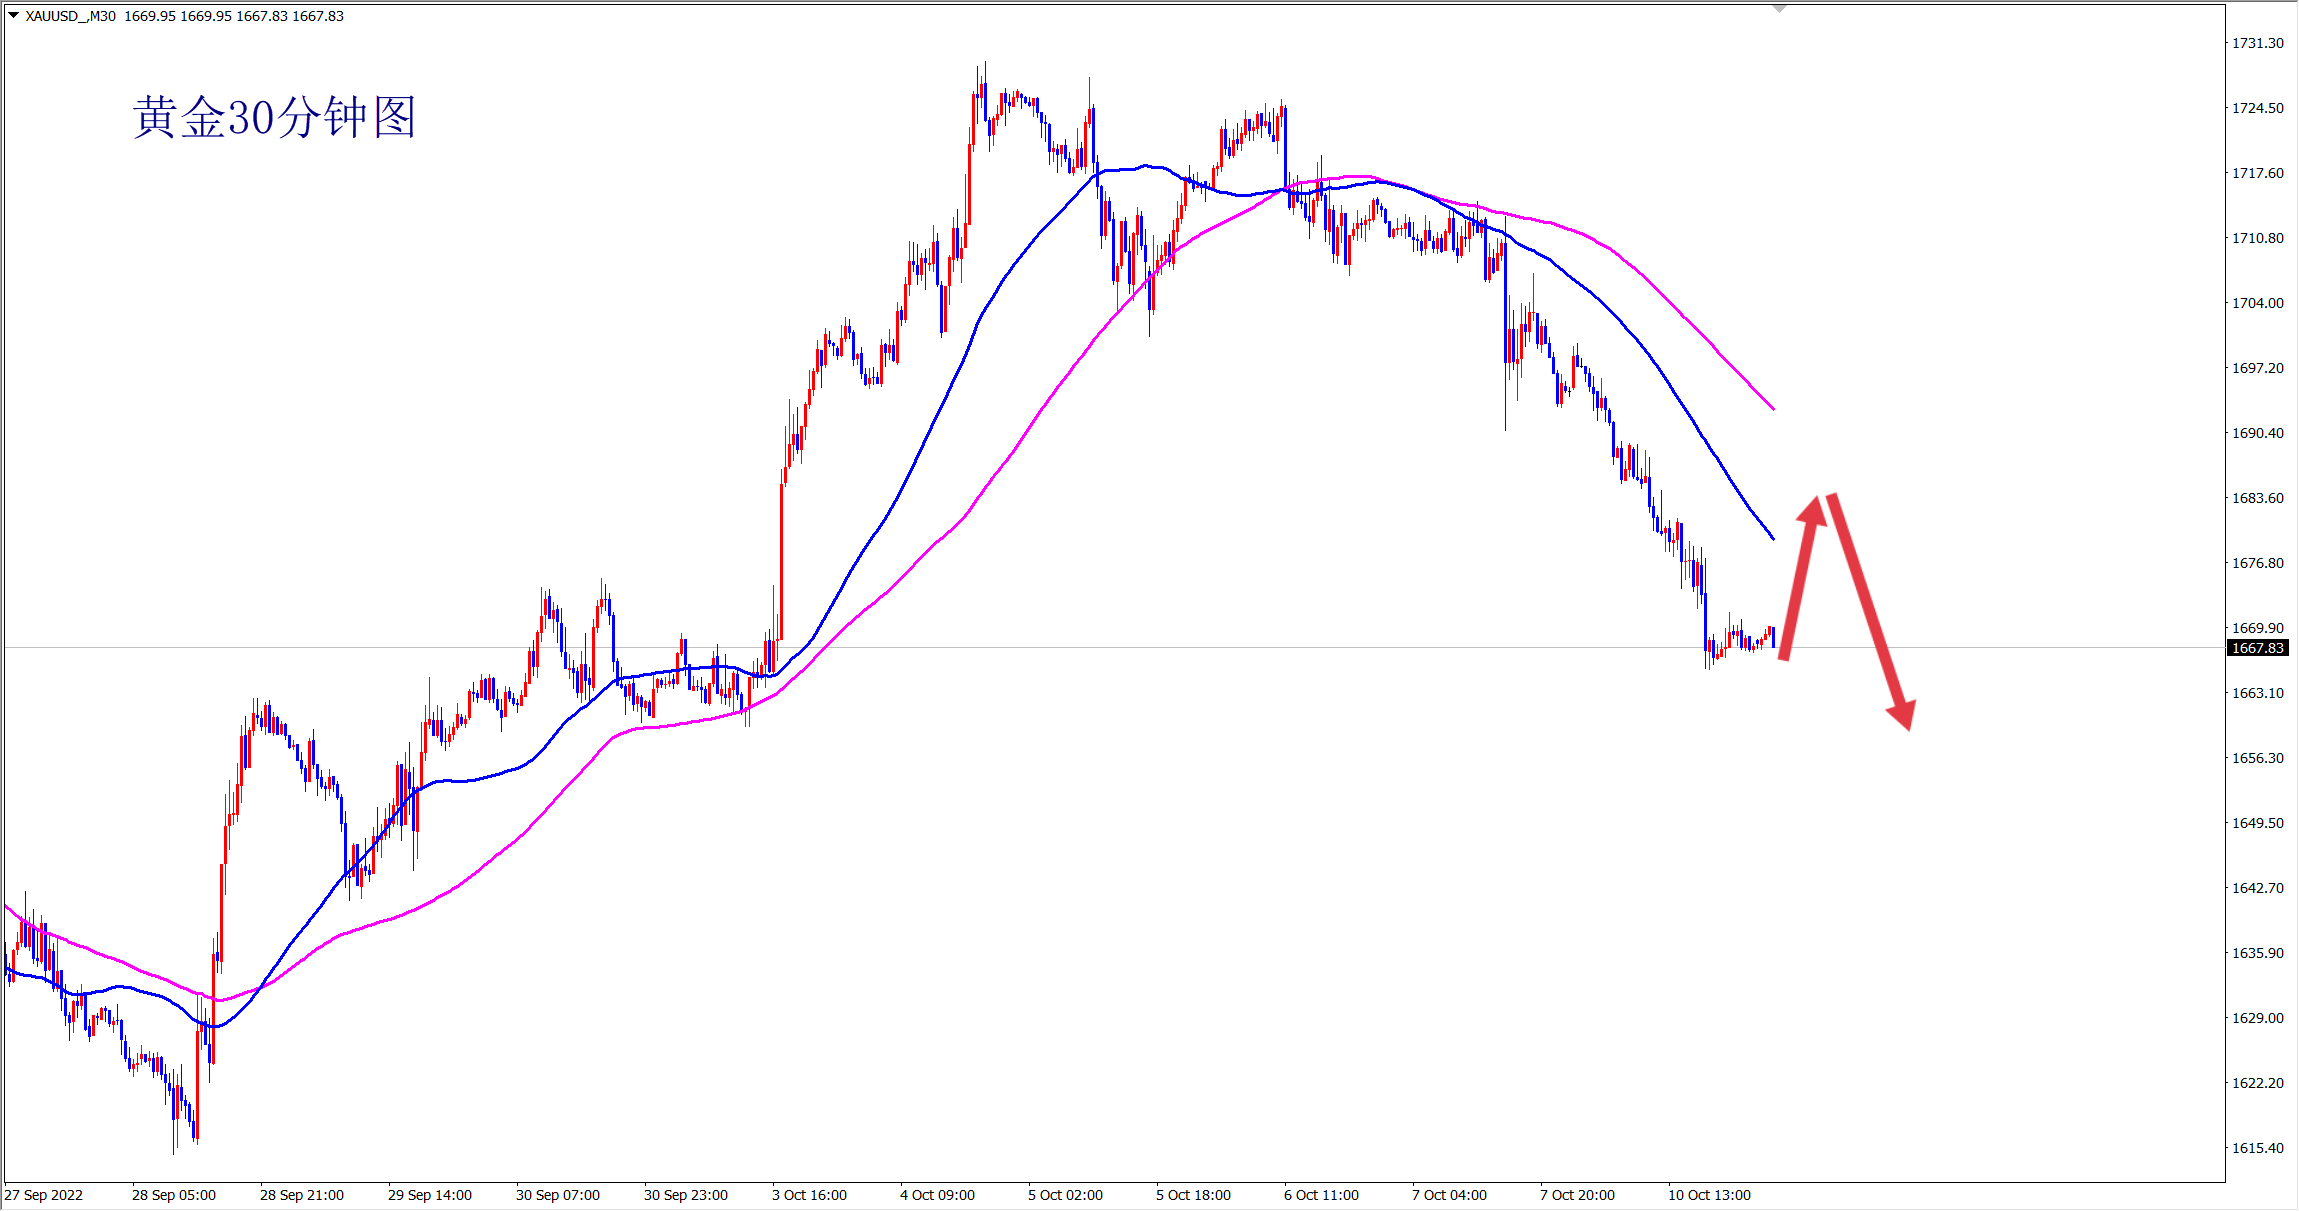The height and width of the screenshot is (1211, 2299).
Task: Click the black triangle before XAUUSD_,M30
Action: [14, 15]
